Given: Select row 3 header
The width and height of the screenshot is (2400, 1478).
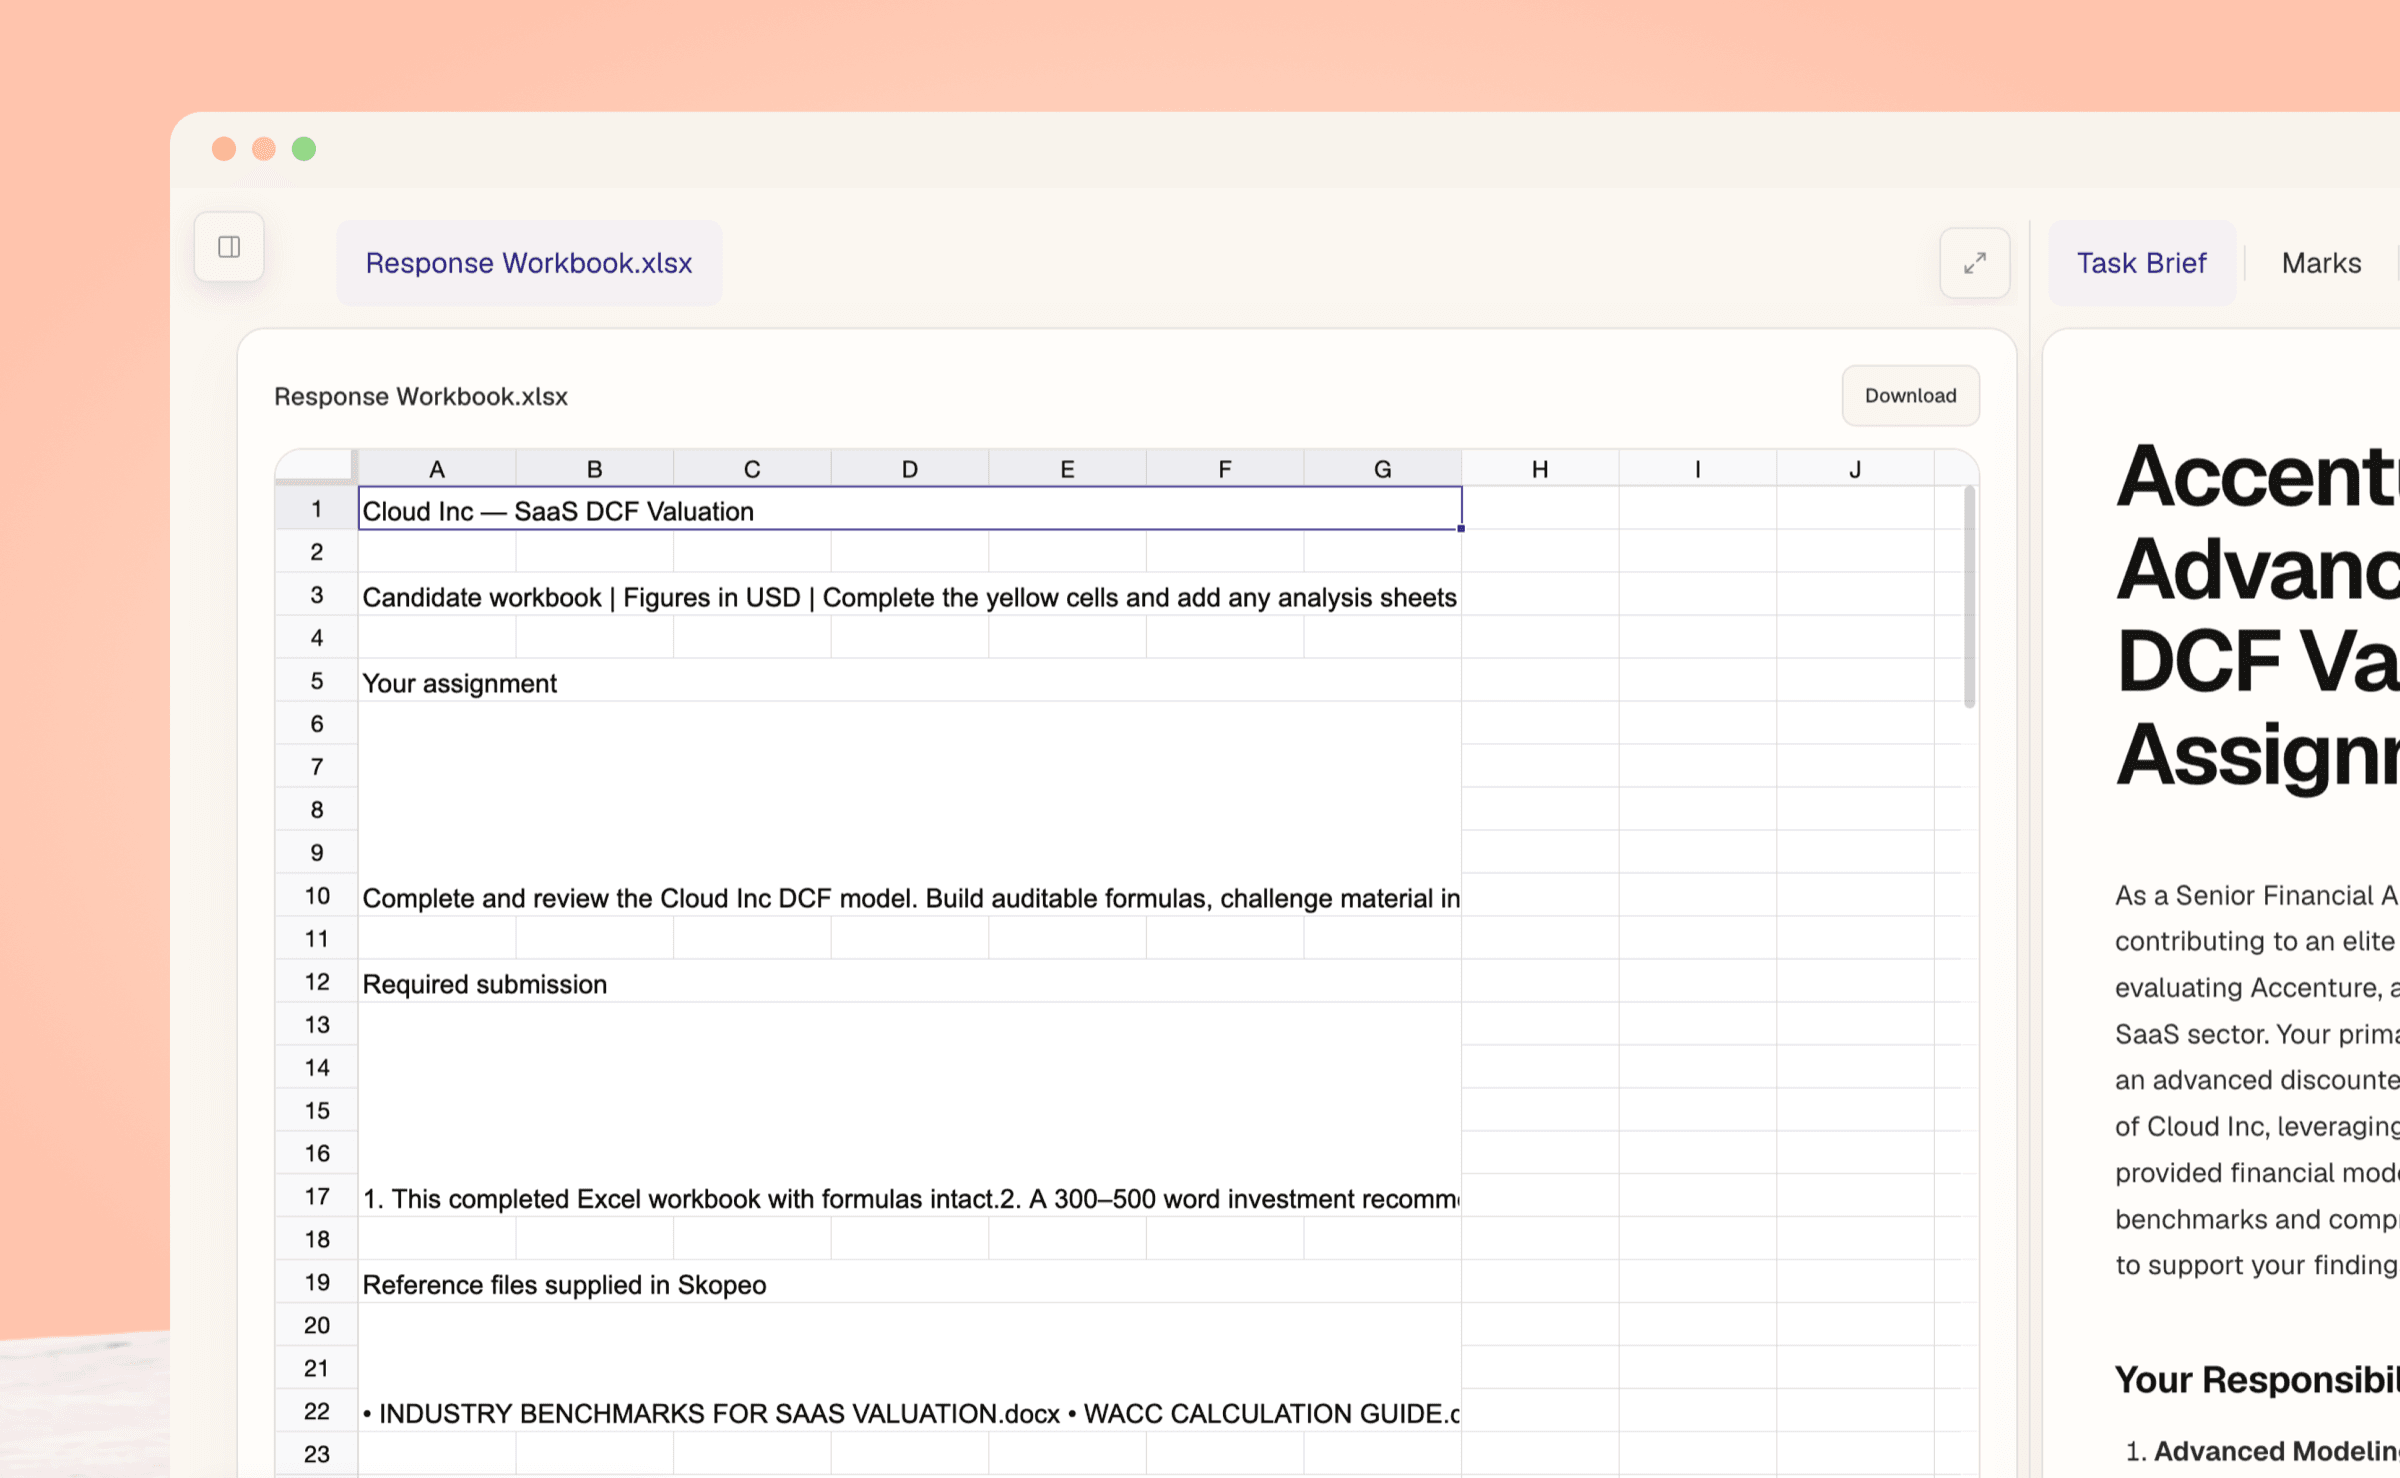Looking at the screenshot, I should coord(316,594).
